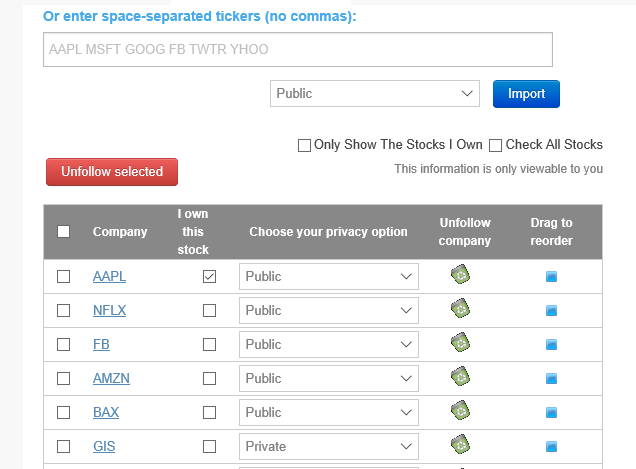This screenshot has height=469, width=636.
Task: Mark AMZN as a stock I own
Action: pos(209,379)
